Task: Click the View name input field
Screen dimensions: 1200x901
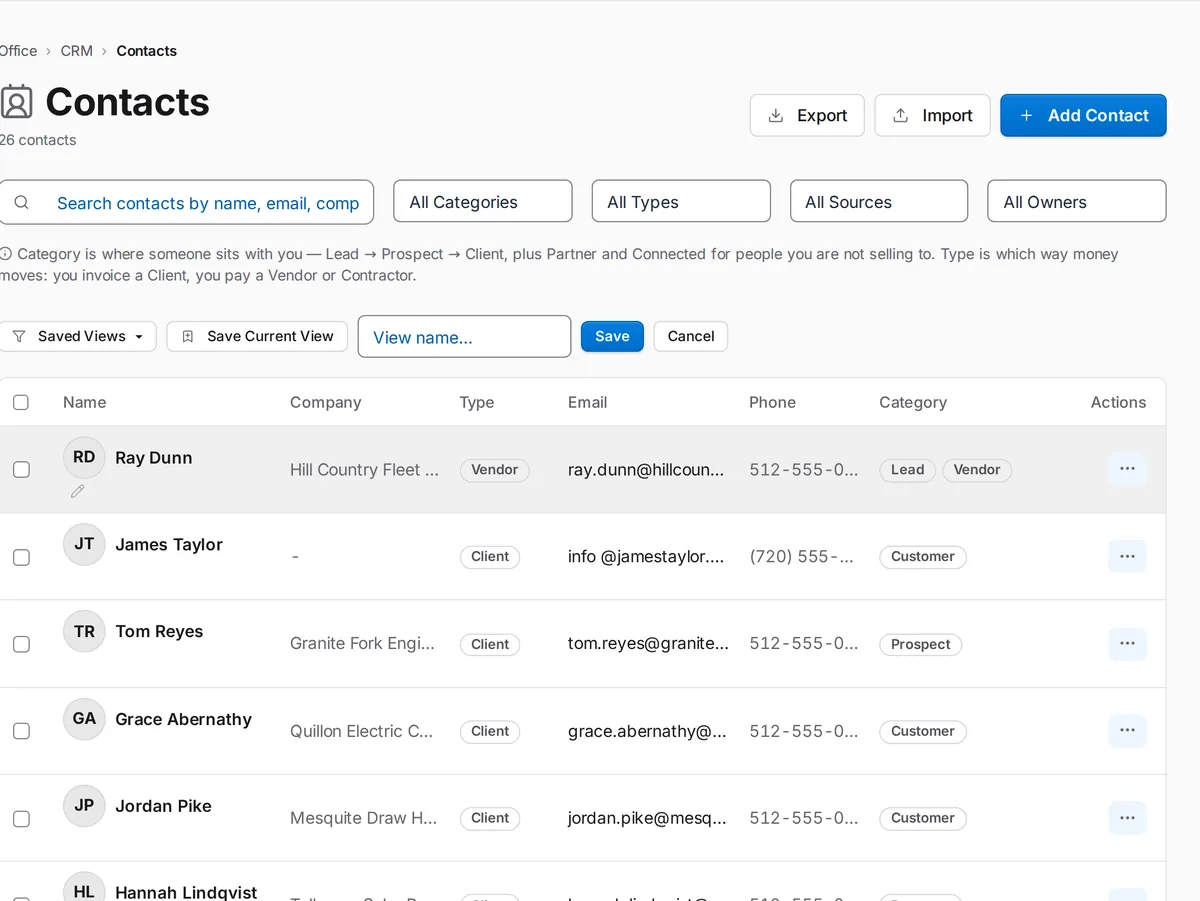Action: pyautogui.click(x=464, y=337)
